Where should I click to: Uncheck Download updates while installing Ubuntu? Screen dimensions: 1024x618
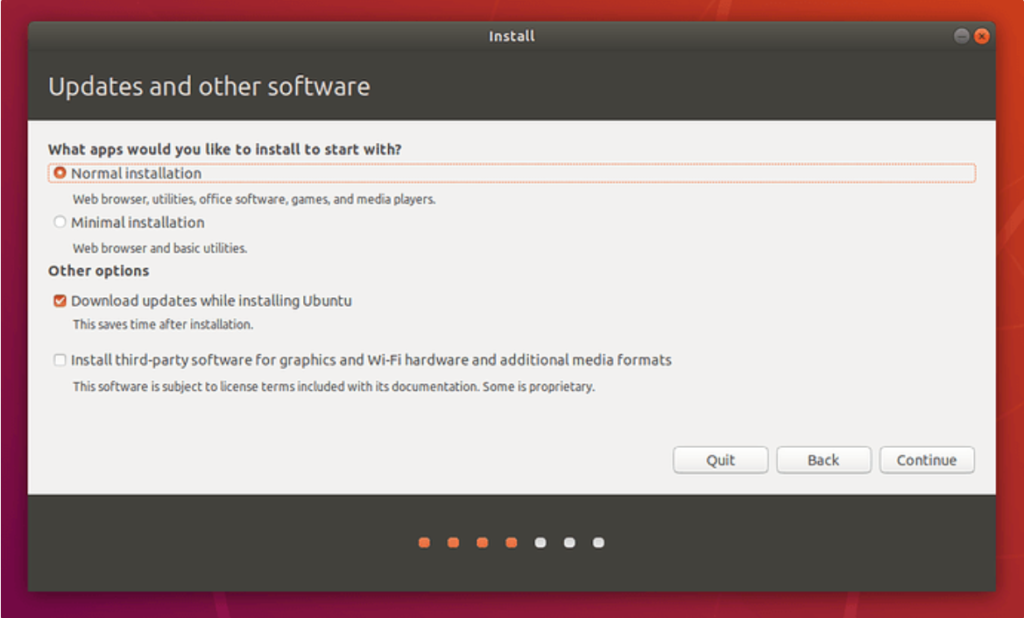point(60,301)
